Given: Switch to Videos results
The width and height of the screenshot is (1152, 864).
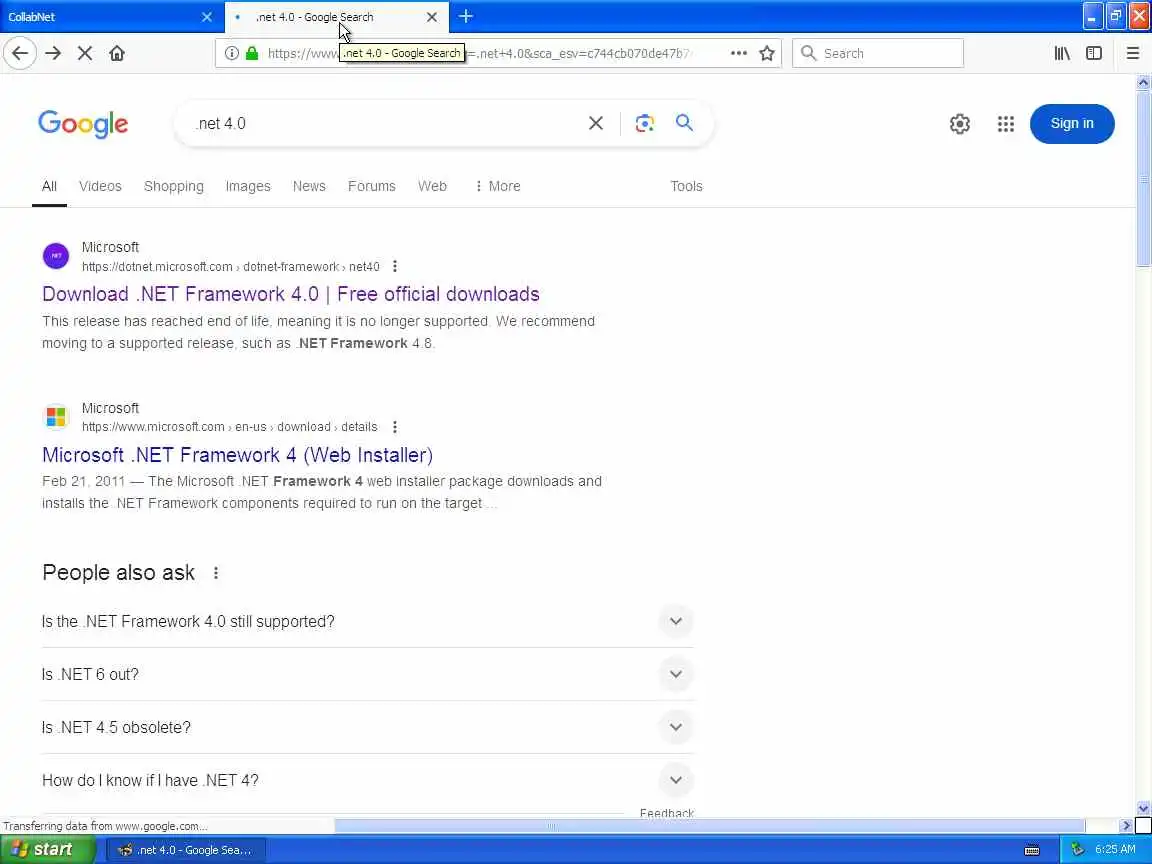Looking at the screenshot, I should click(x=100, y=187).
